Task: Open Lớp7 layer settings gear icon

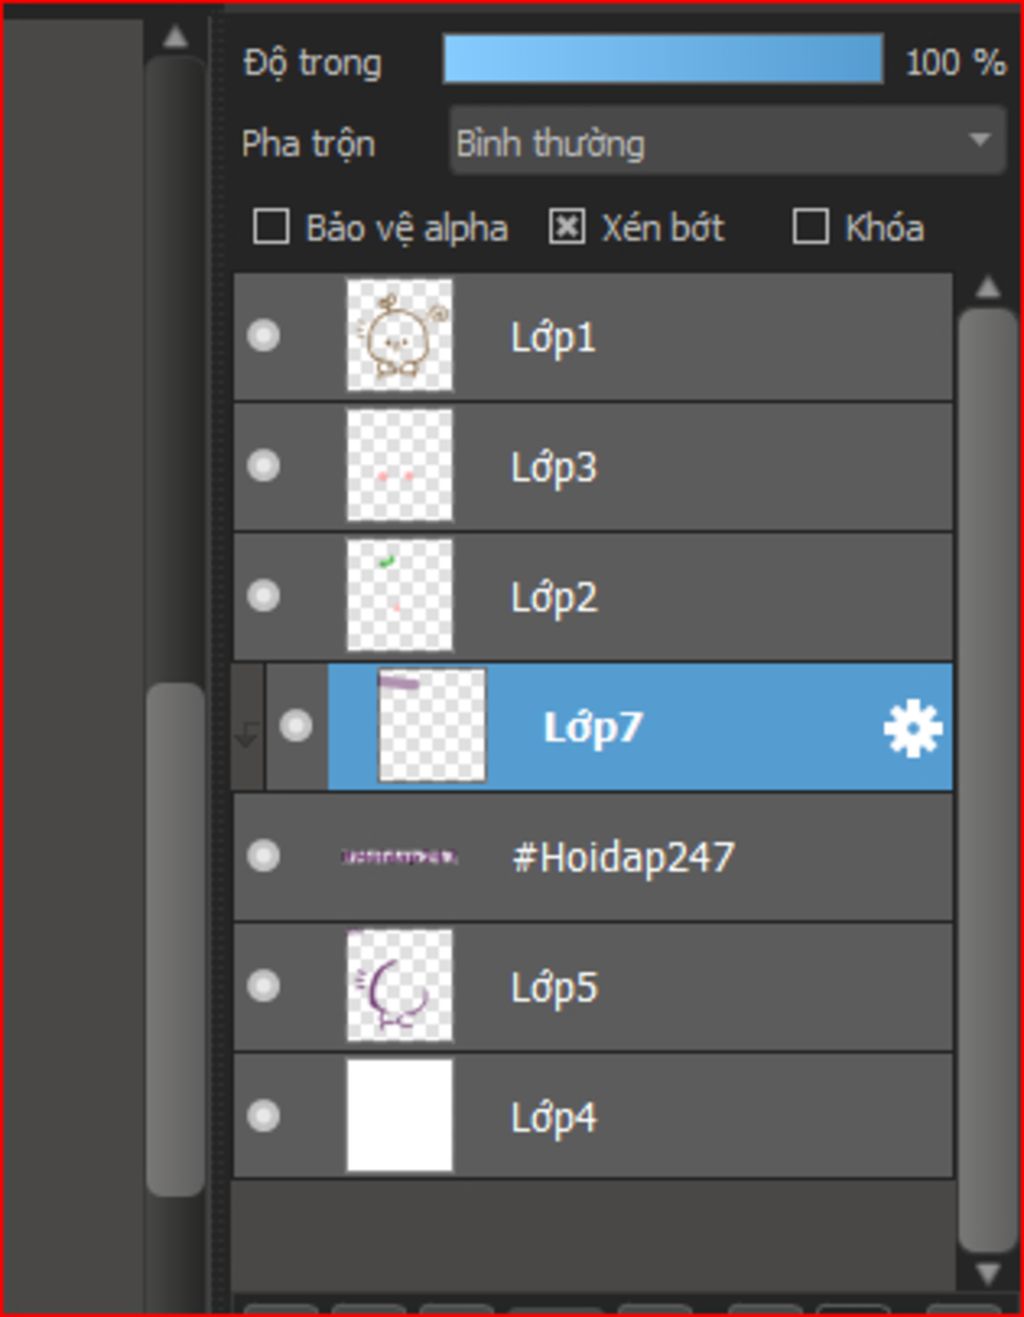Action: (912, 728)
